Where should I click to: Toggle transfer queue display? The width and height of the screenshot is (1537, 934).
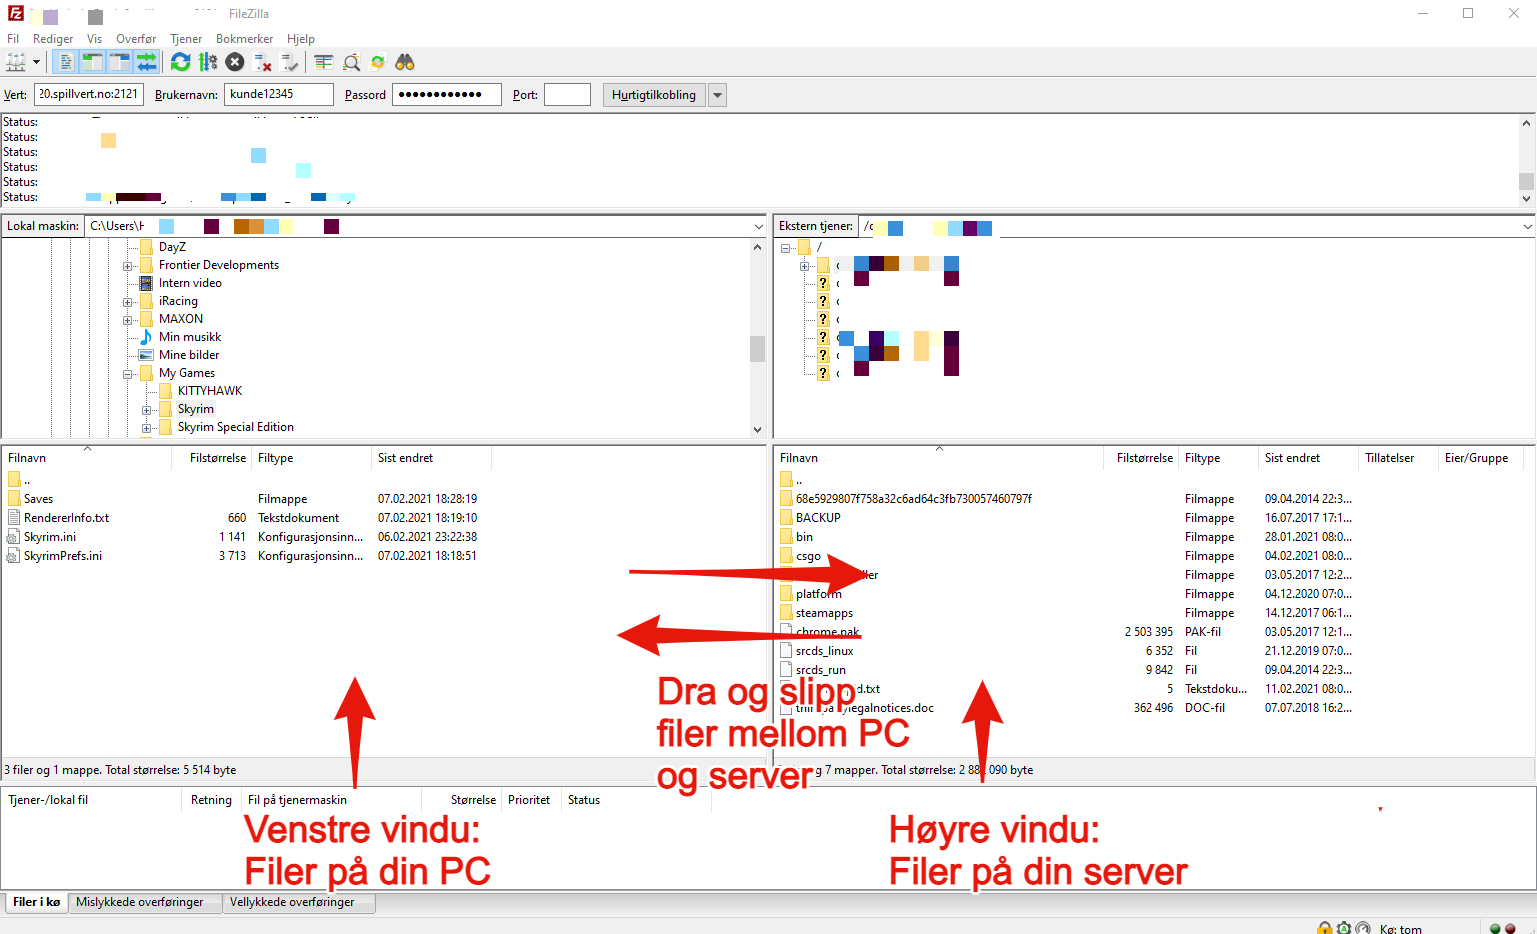point(146,62)
